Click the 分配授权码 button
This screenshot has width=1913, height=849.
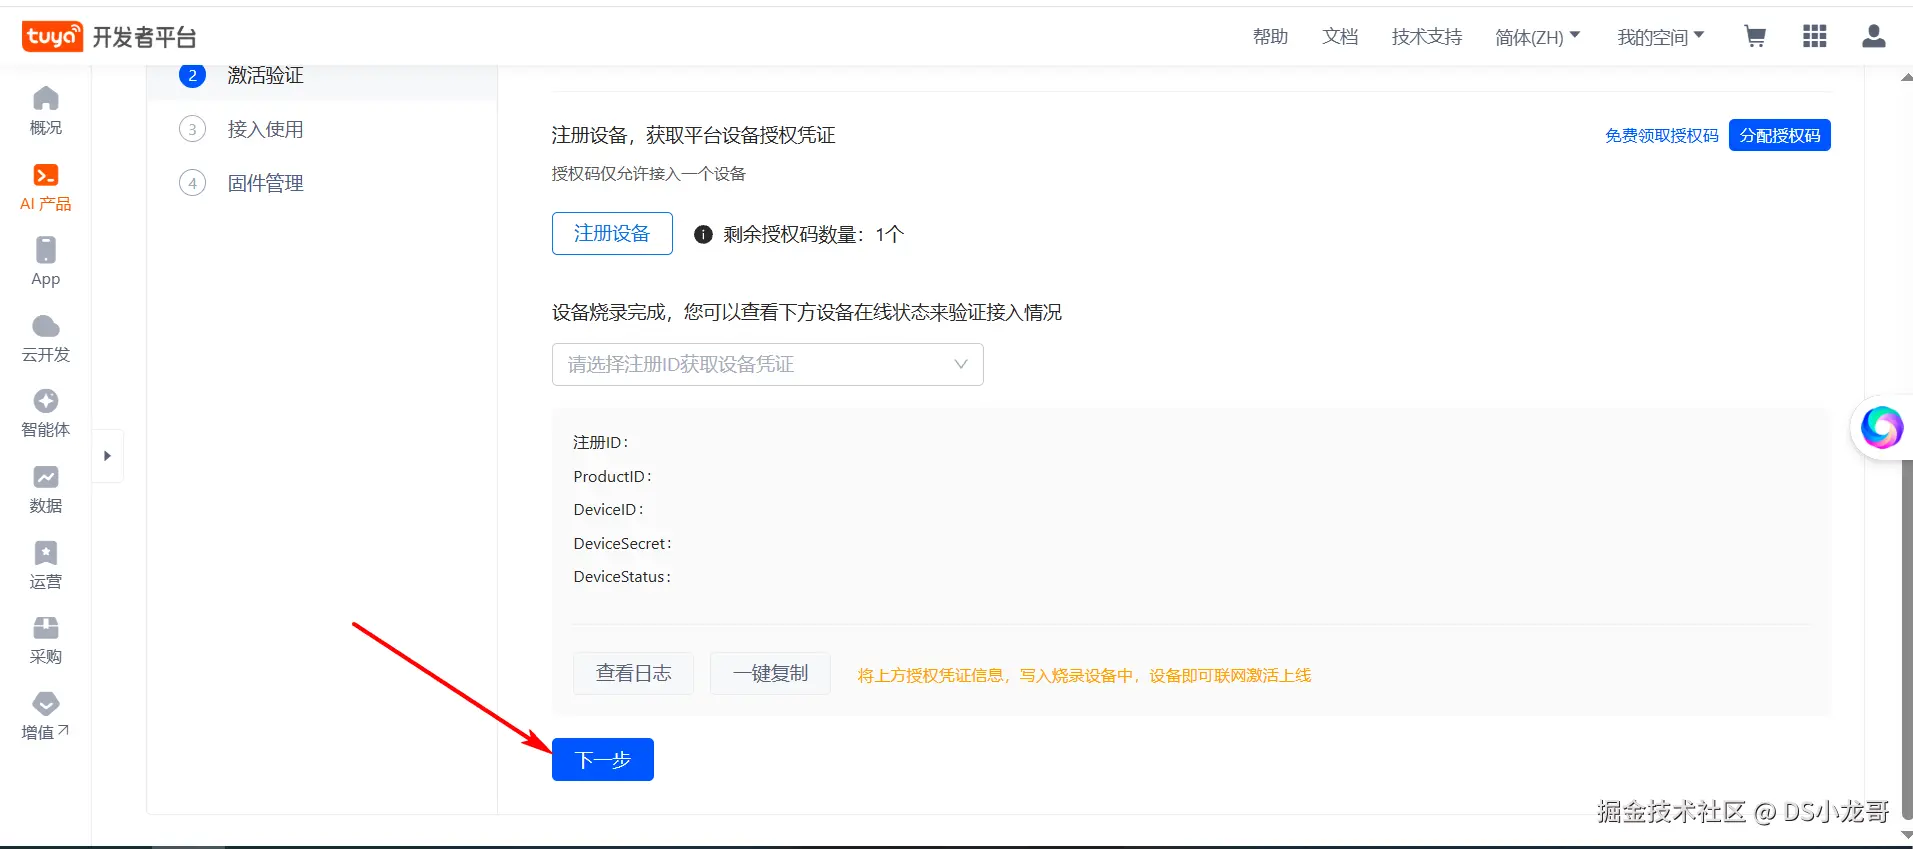pos(1780,135)
